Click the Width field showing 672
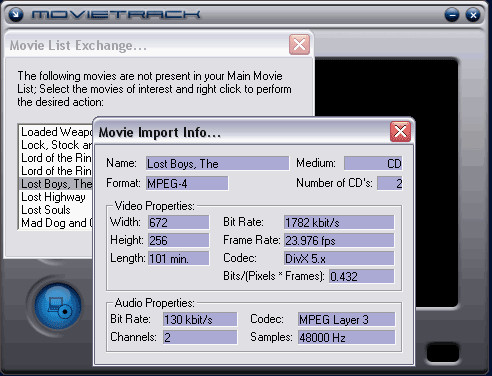Image resolution: width=492 pixels, height=376 pixels. pyautogui.click(x=179, y=222)
